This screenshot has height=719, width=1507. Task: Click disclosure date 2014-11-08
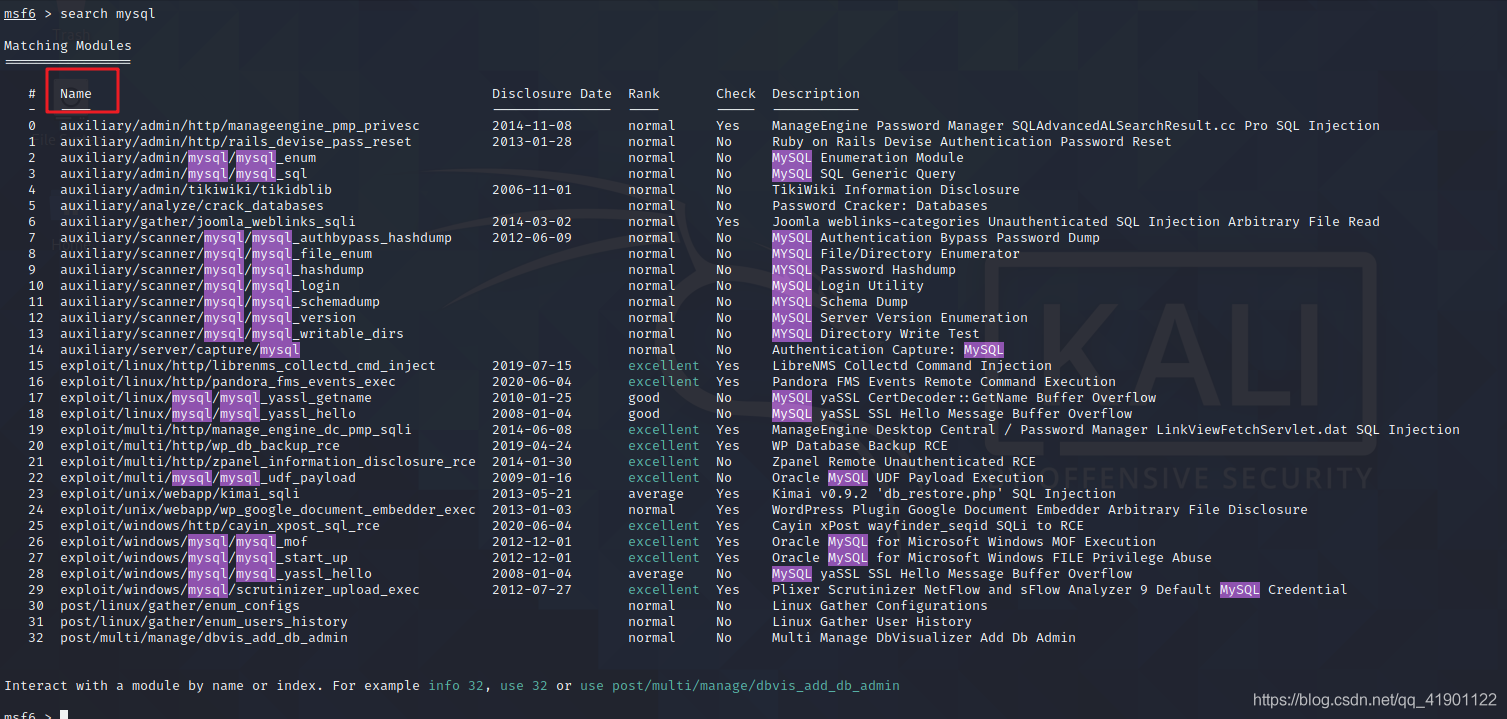click(532, 126)
